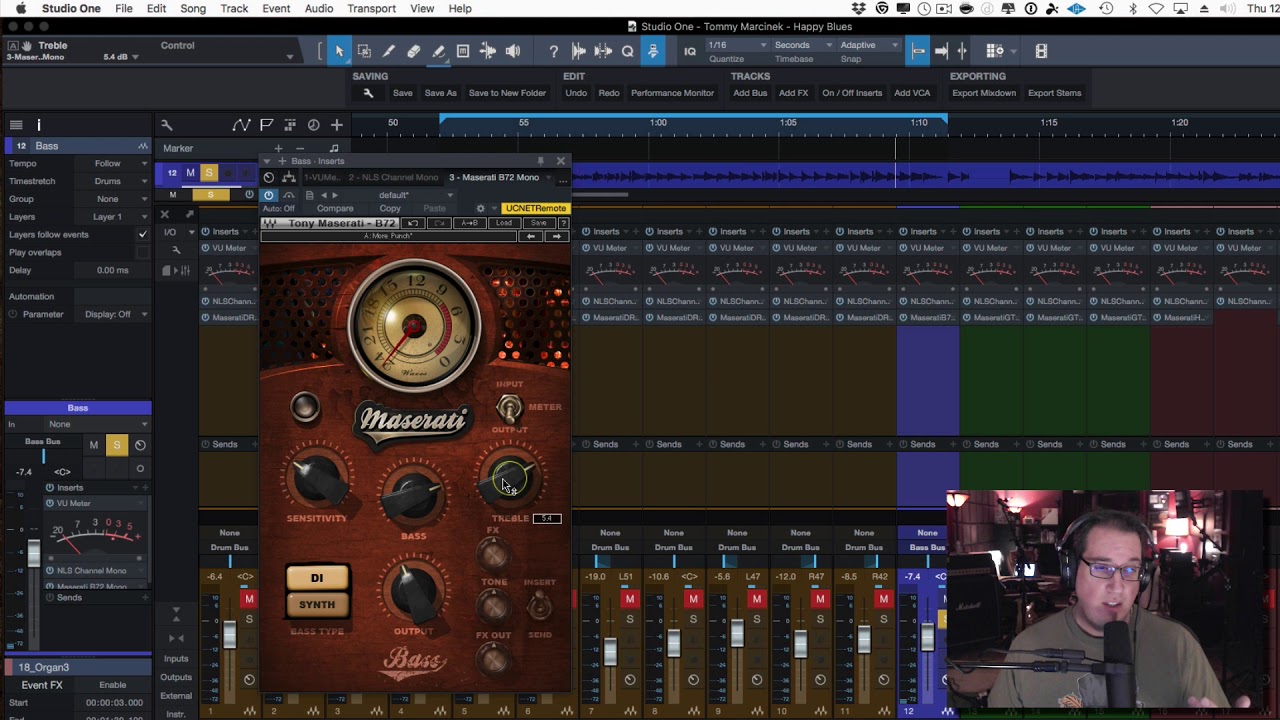Toggle Solo on Bass Bus channel
The image size is (1280, 720).
tap(116, 445)
